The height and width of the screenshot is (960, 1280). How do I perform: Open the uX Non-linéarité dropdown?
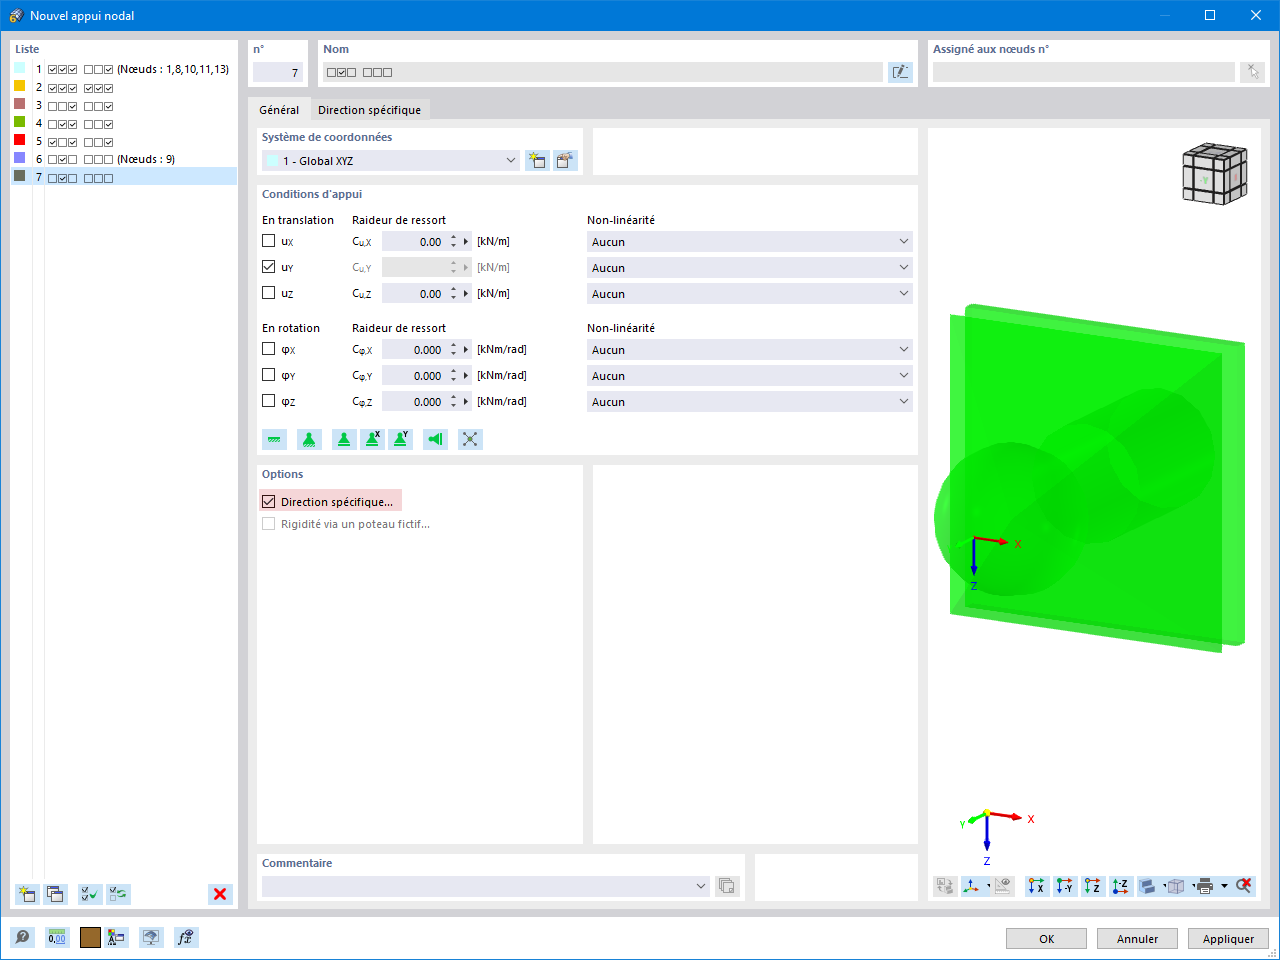tap(750, 241)
